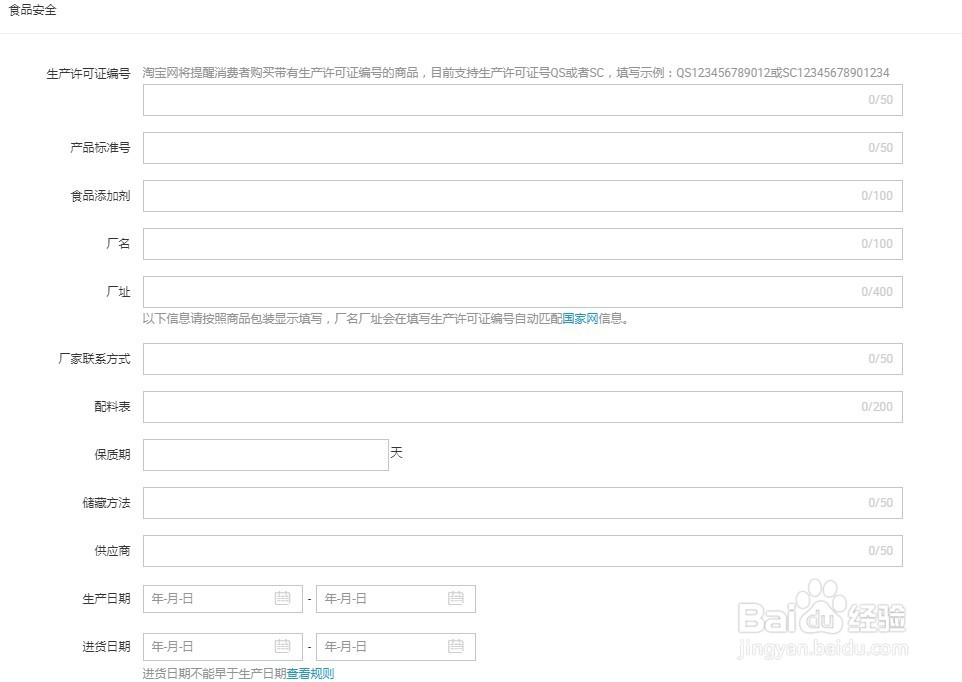Screen dimensions: 962x682
Task: Click the 进货日期 start date field
Action: click(x=223, y=646)
